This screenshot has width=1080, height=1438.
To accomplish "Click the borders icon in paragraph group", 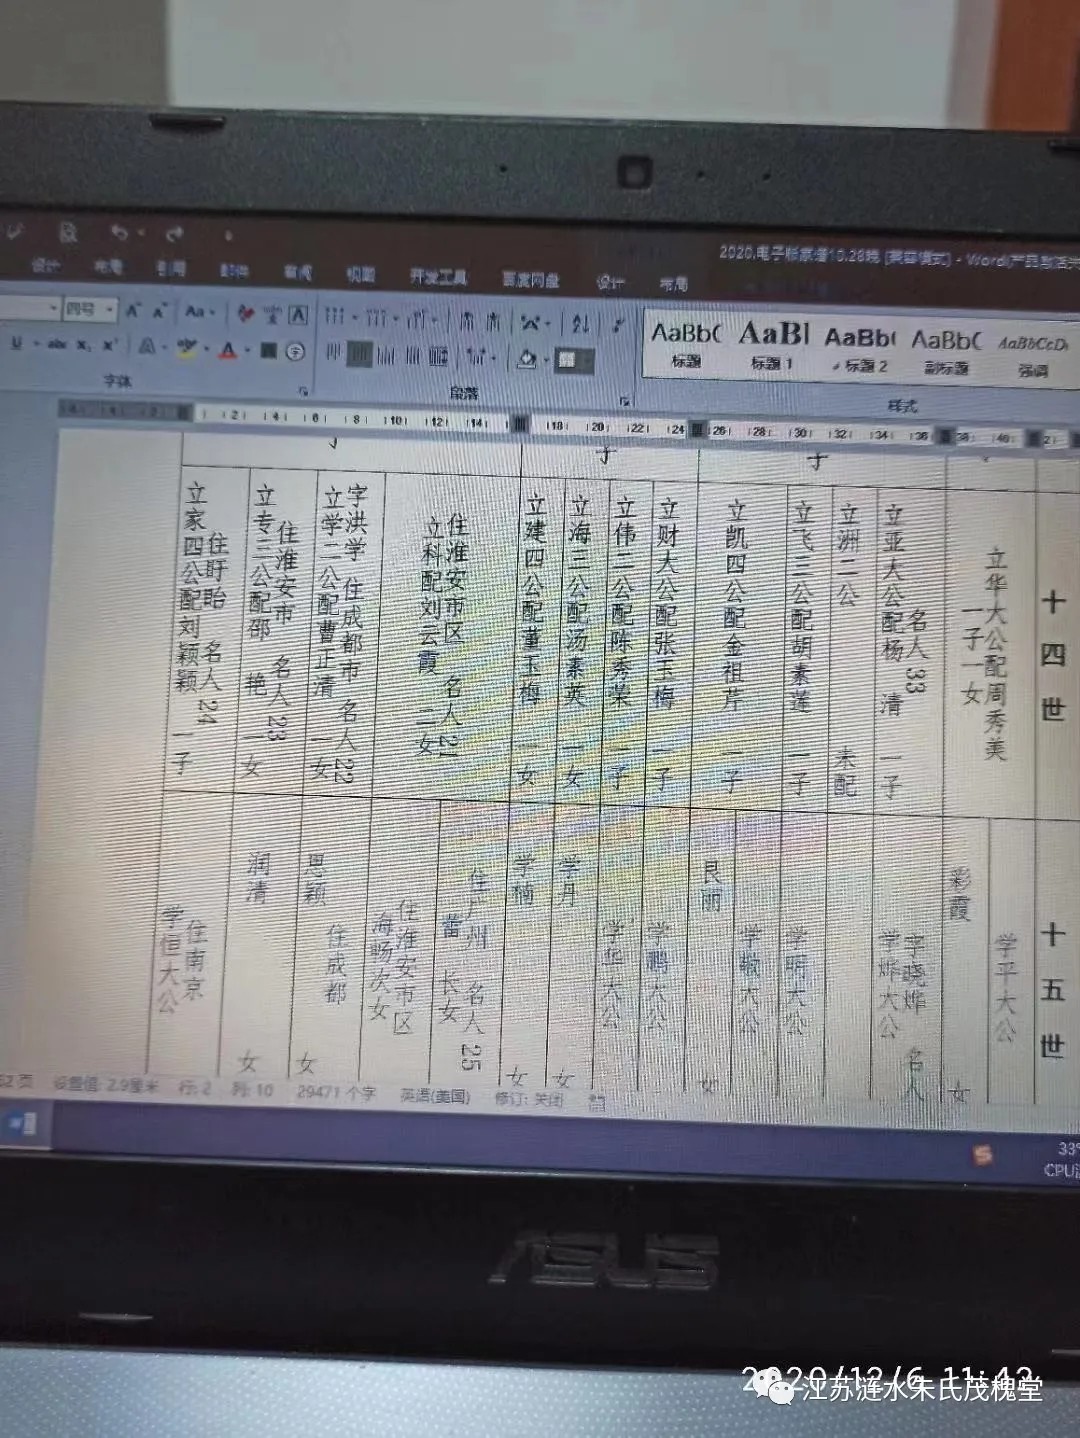I will [568, 360].
